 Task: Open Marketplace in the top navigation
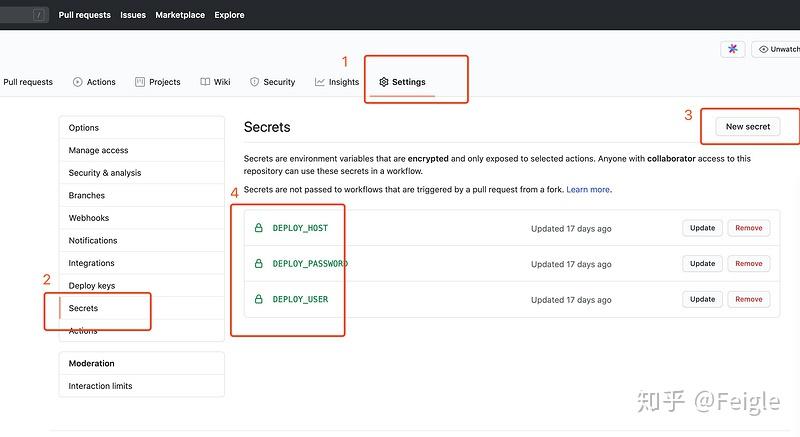click(180, 15)
